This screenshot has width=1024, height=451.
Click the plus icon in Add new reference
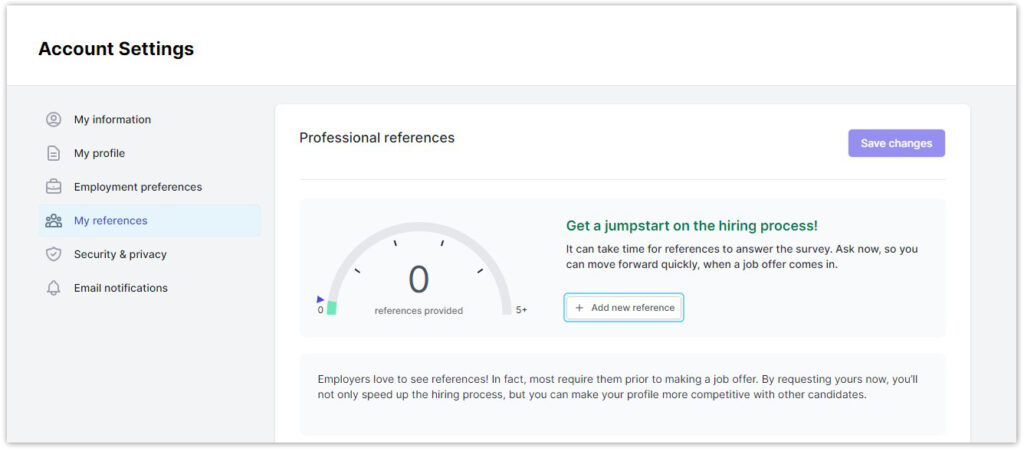click(x=579, y=308)
